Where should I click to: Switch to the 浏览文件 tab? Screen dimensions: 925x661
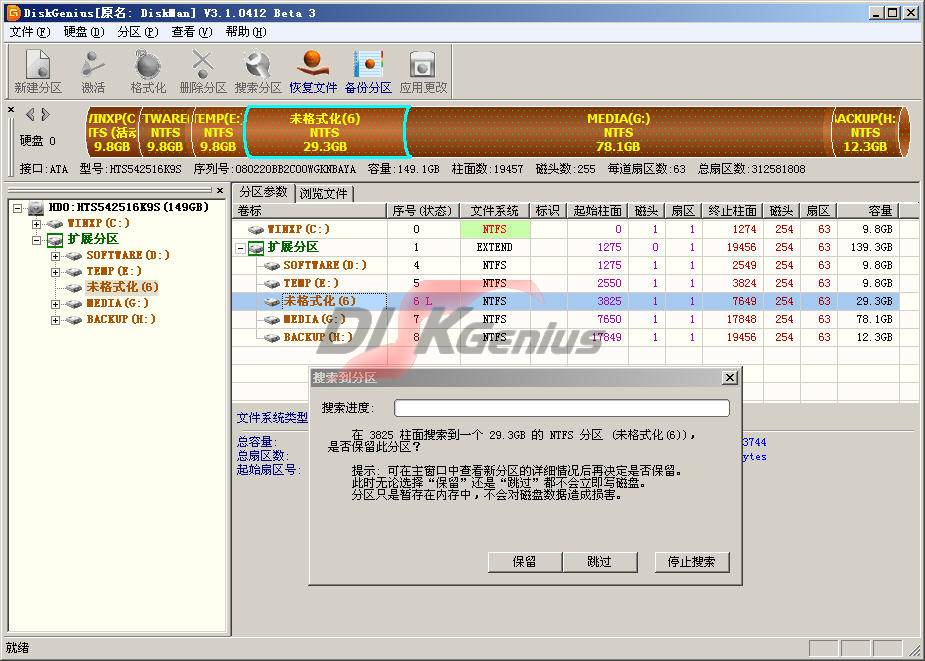coord(323,193)
